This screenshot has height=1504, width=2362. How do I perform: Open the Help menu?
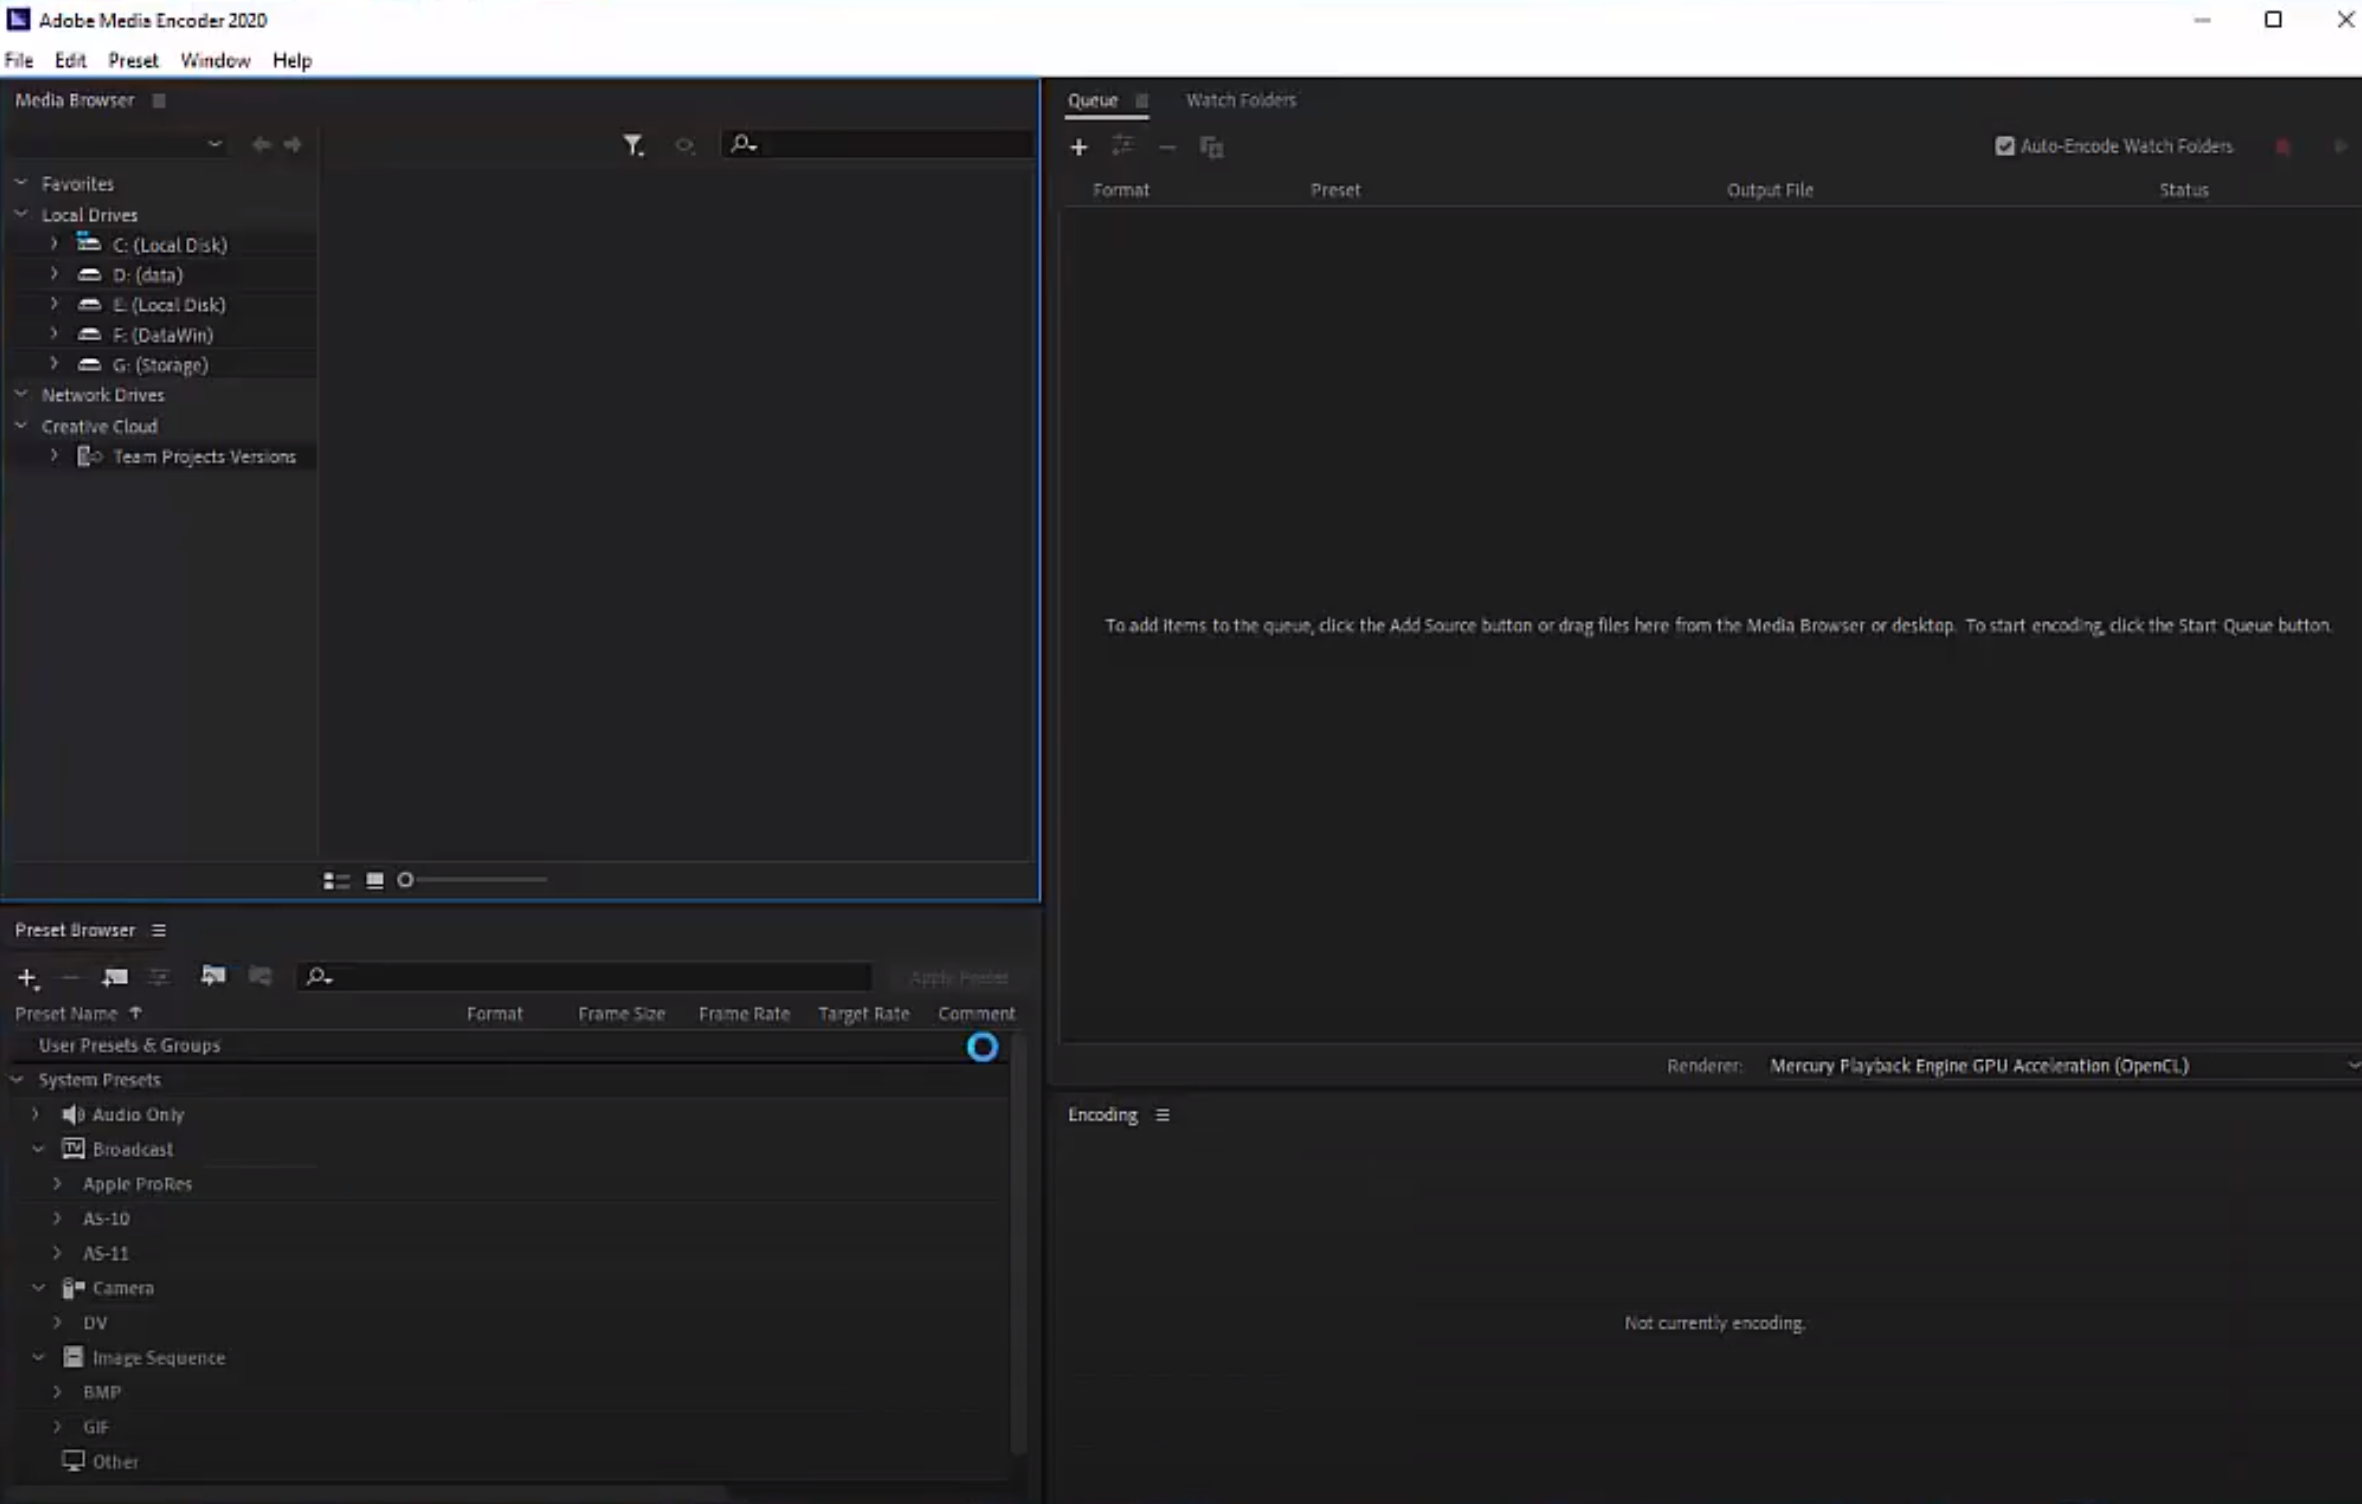pyautogui.click(x=292, y=60)
